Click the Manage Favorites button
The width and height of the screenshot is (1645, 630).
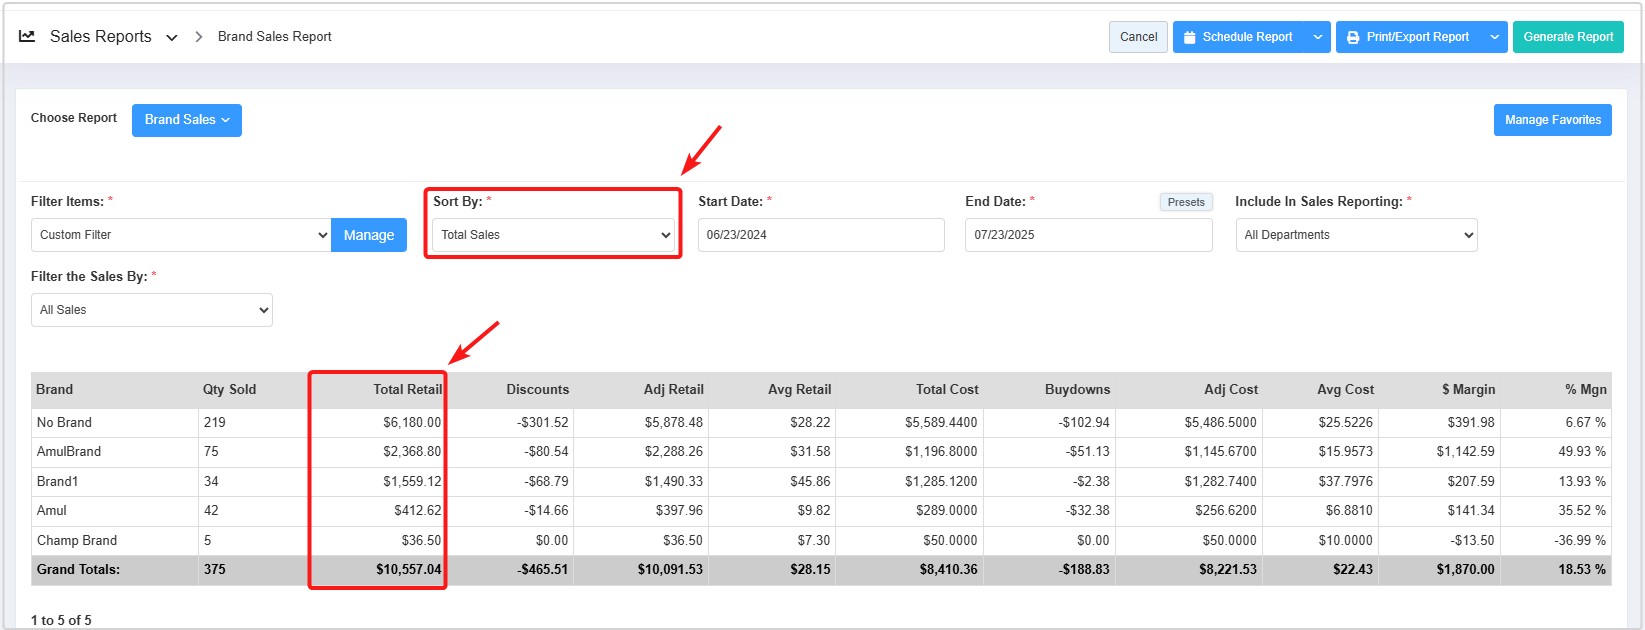point(1552,120)
